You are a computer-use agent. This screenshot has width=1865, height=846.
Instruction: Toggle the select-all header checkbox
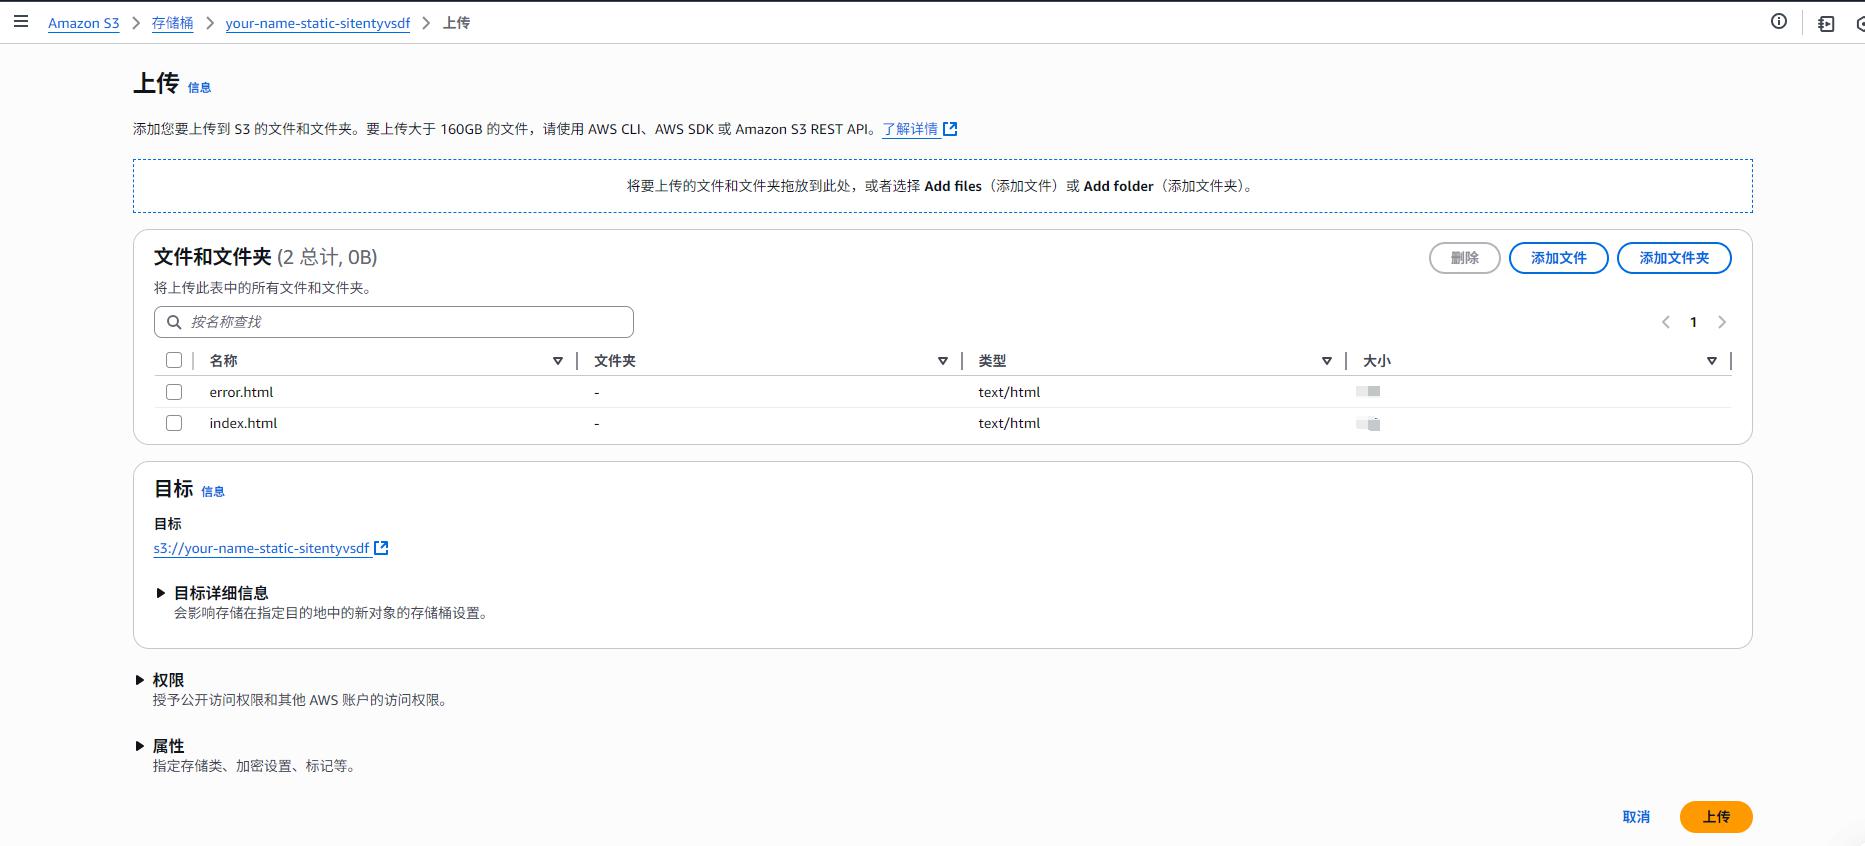(x=174, y=360)
